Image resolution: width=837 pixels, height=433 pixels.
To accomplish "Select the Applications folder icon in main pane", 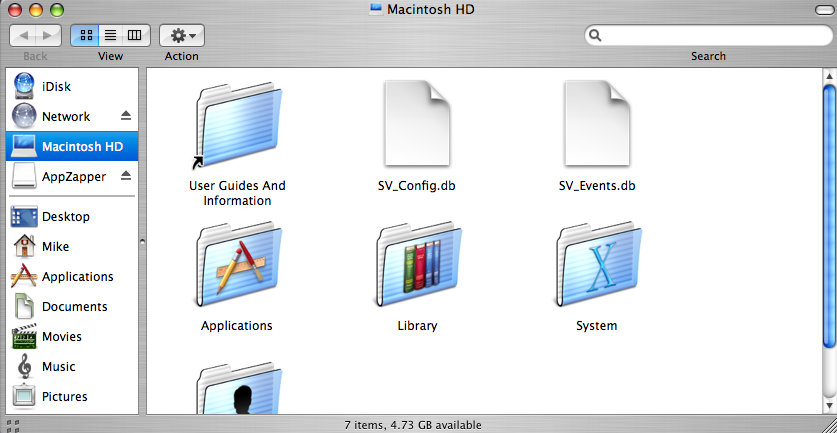I will click(x=237, y=265).
